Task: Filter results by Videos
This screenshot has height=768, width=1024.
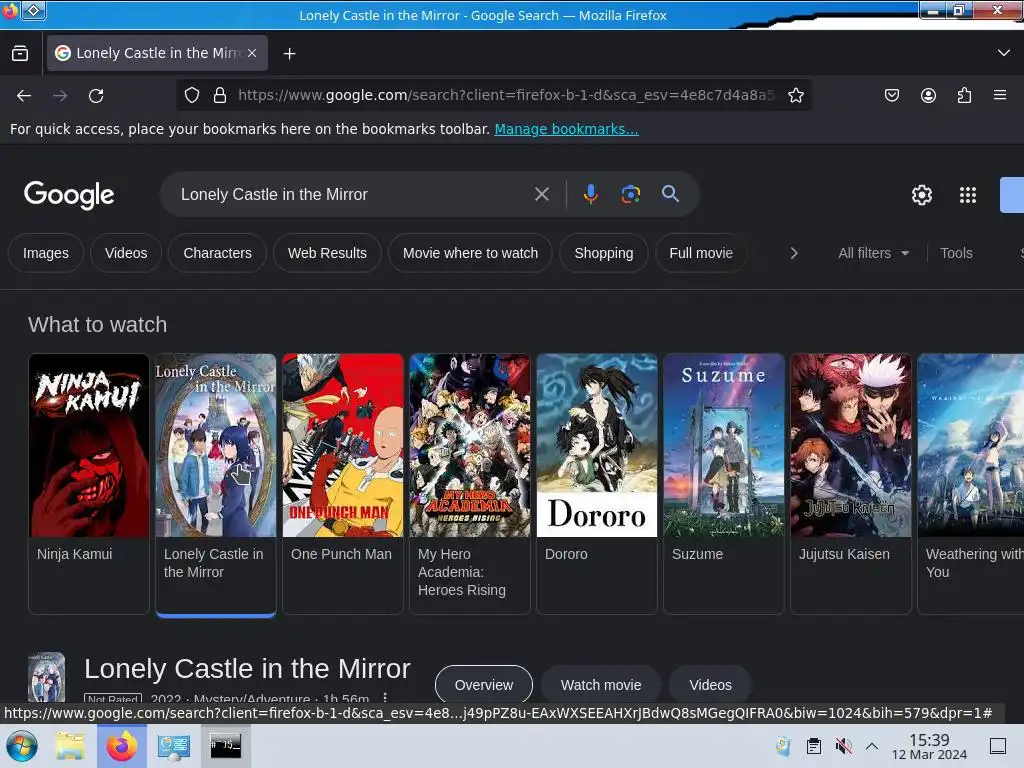Action: (x=126, y=253)
